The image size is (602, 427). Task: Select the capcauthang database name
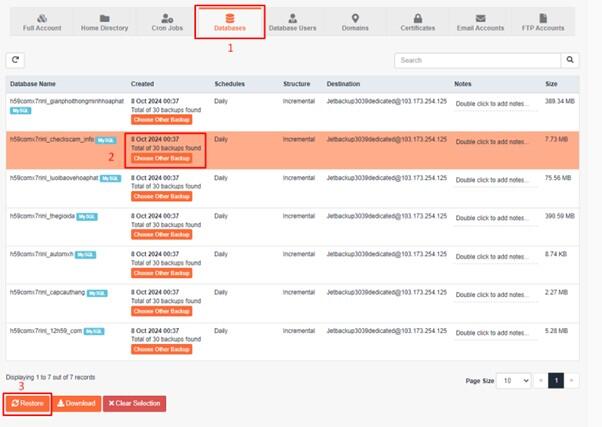(47, 293)
